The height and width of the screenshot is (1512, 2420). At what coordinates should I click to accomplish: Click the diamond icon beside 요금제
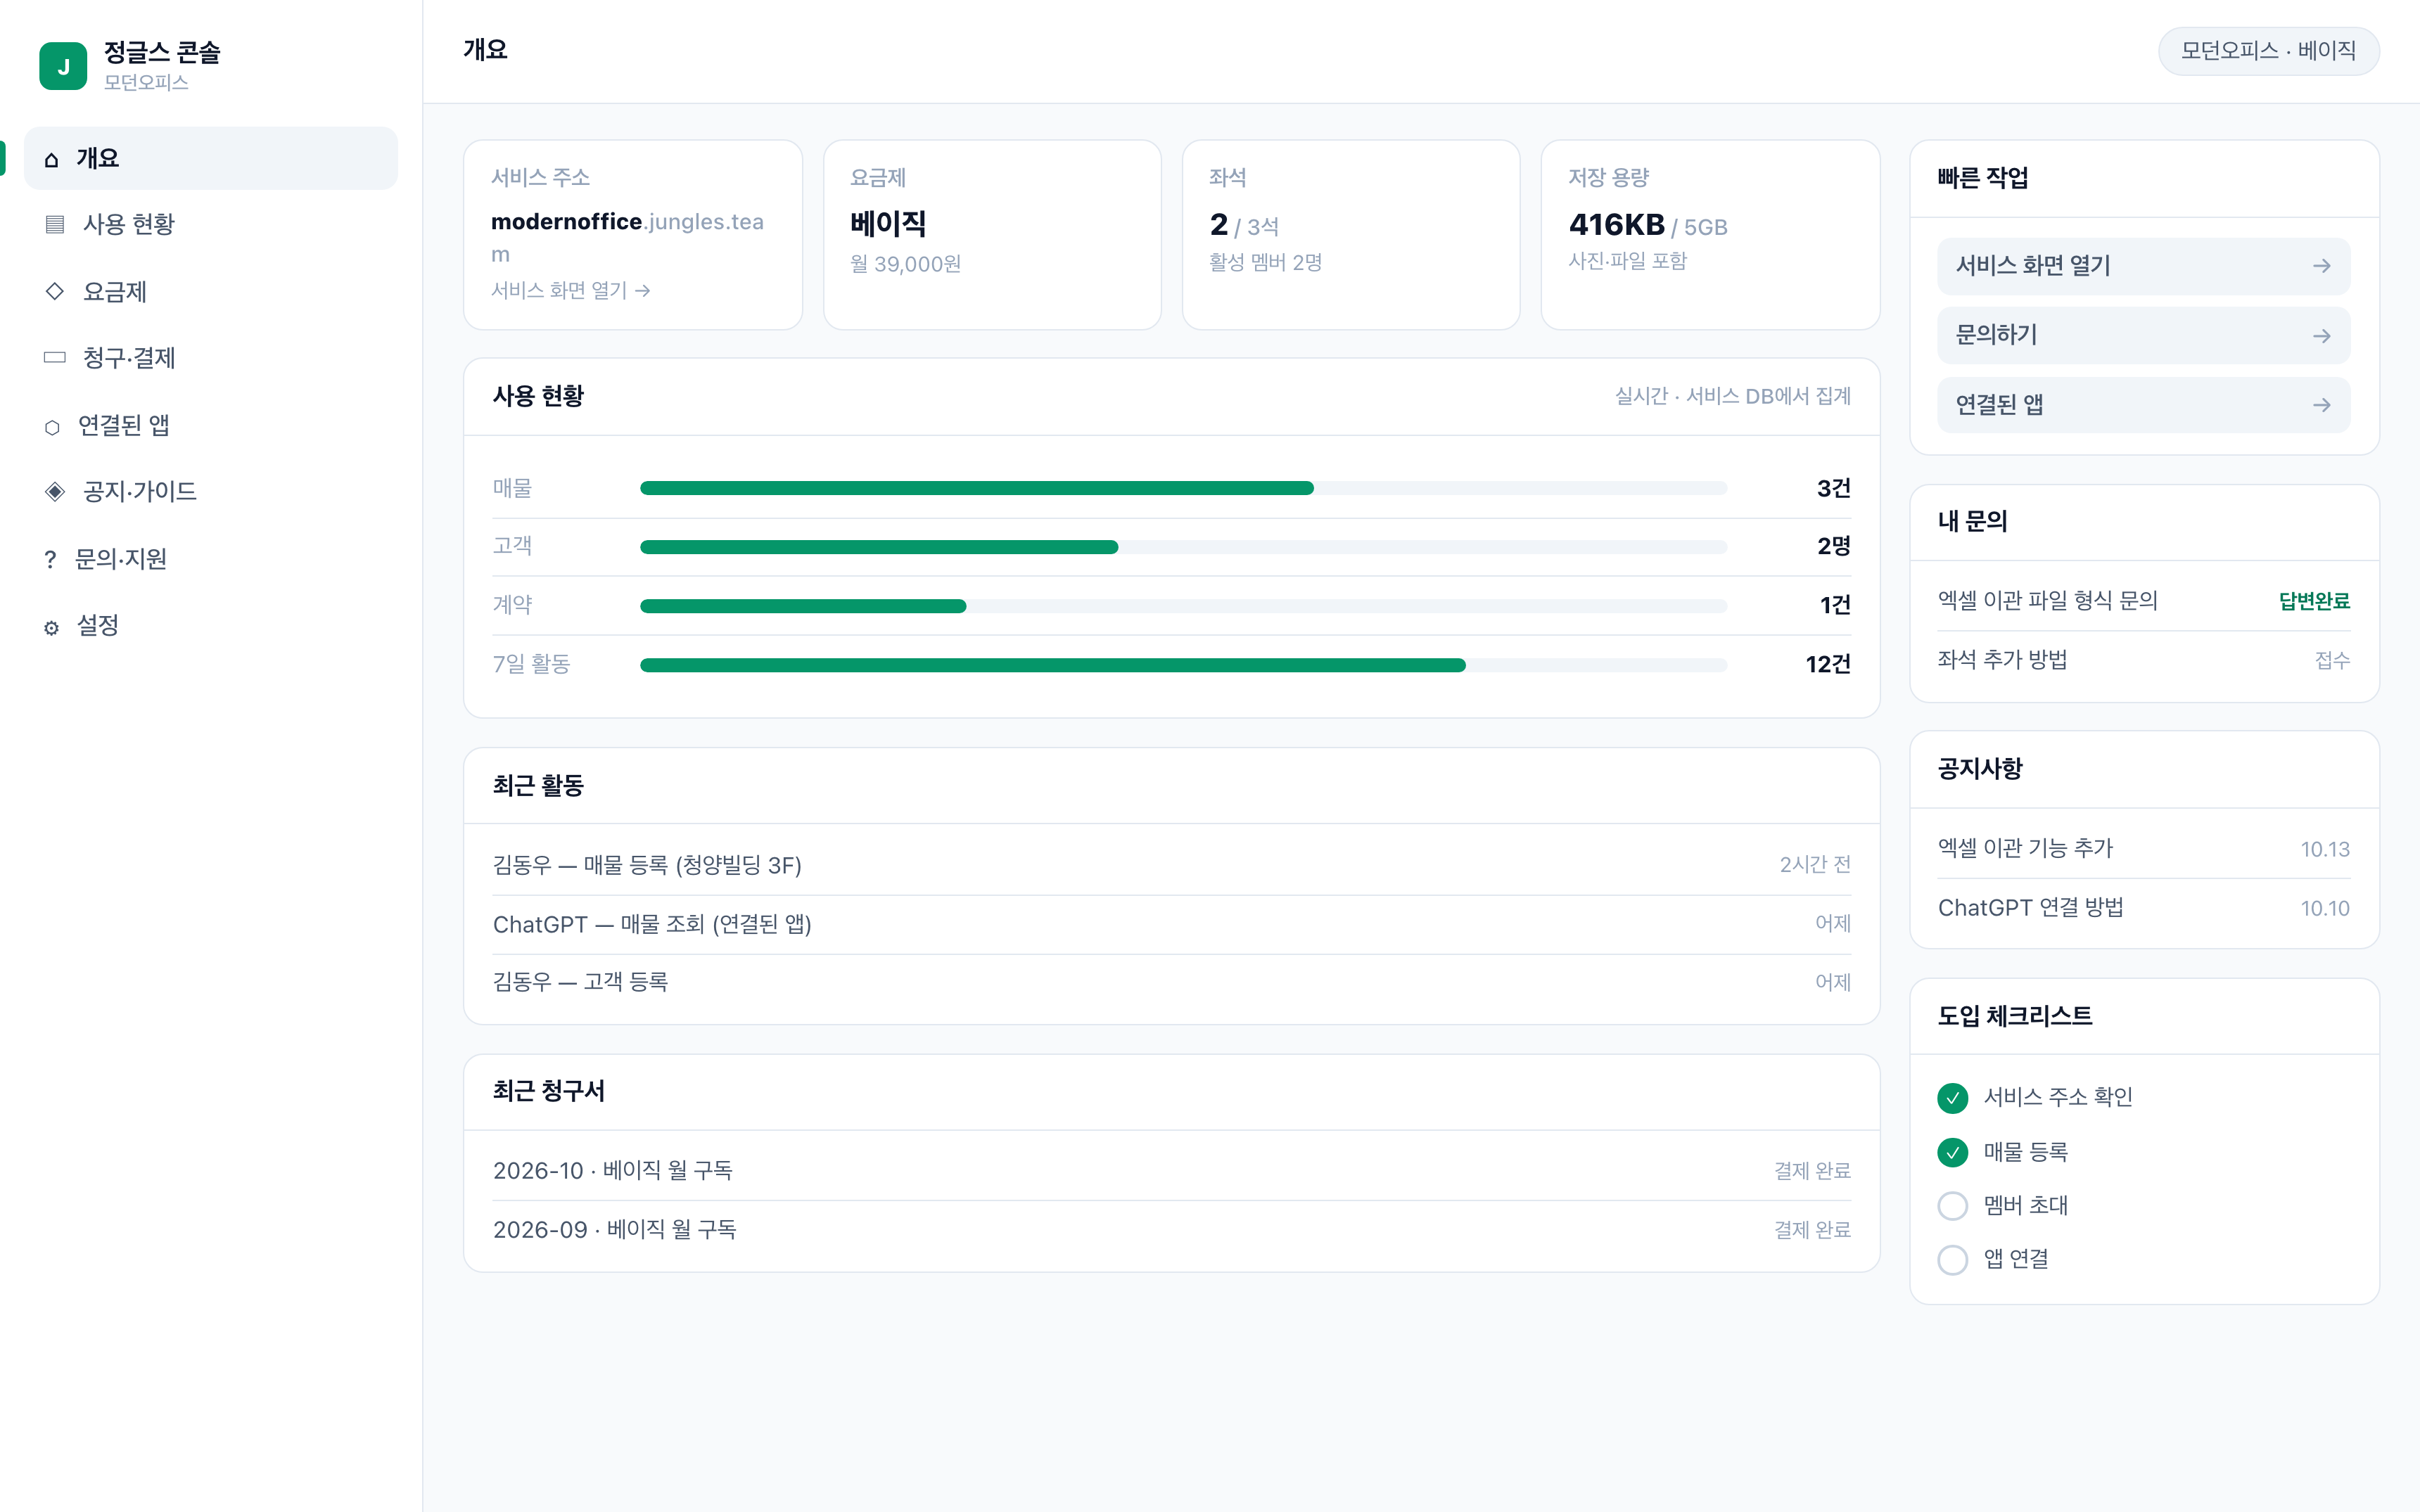[x=55, y=291]
